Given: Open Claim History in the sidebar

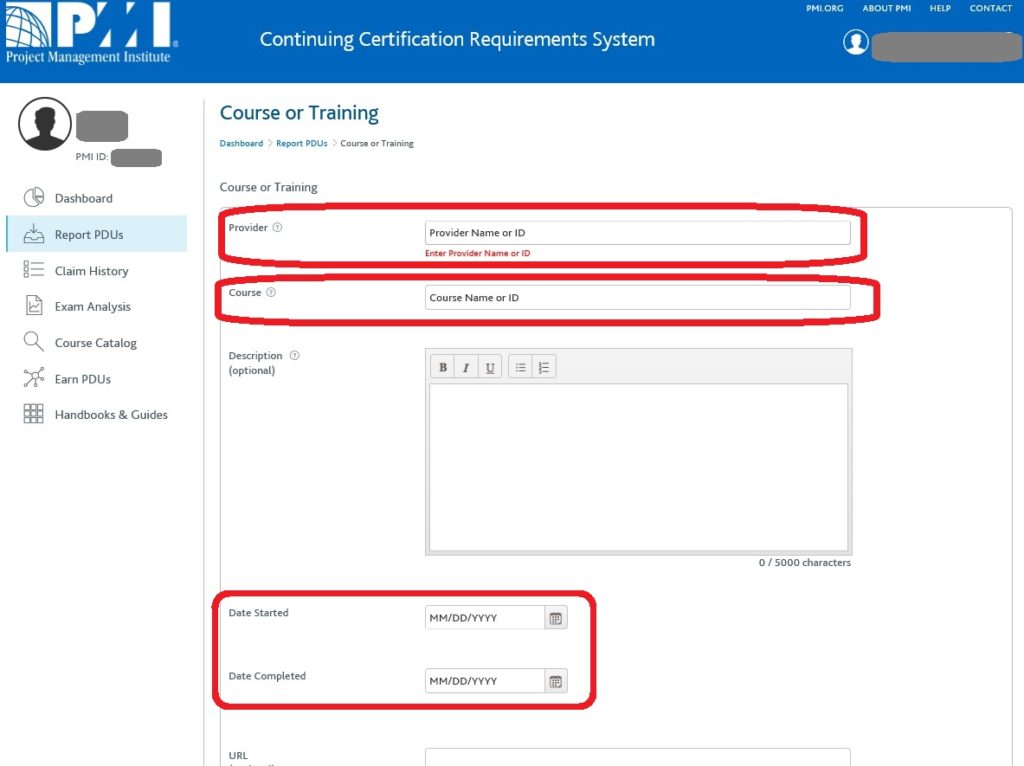Looking at the screenshot, I should (91, 270).
